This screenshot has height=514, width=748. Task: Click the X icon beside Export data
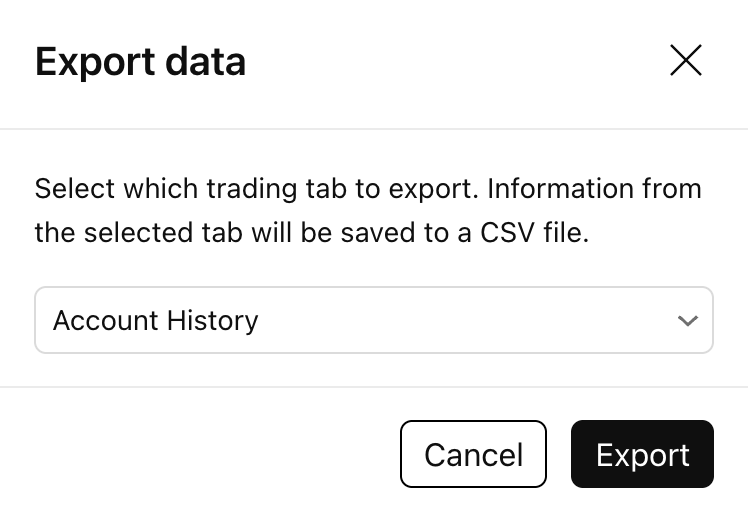[x=686, y=62]
